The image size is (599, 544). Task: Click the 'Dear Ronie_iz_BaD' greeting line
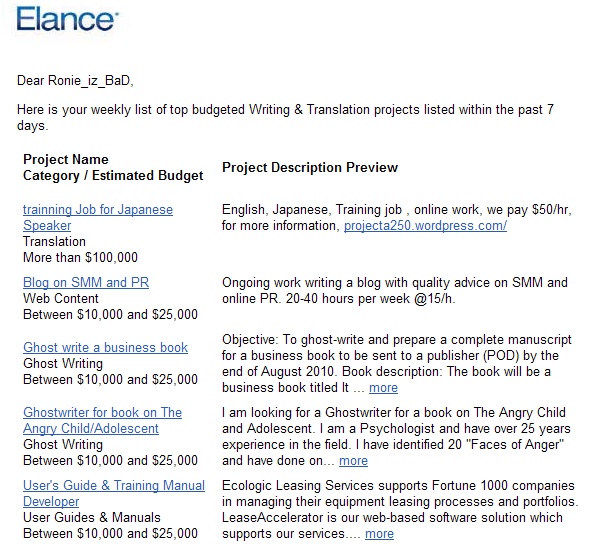click(x=75, y=81)
